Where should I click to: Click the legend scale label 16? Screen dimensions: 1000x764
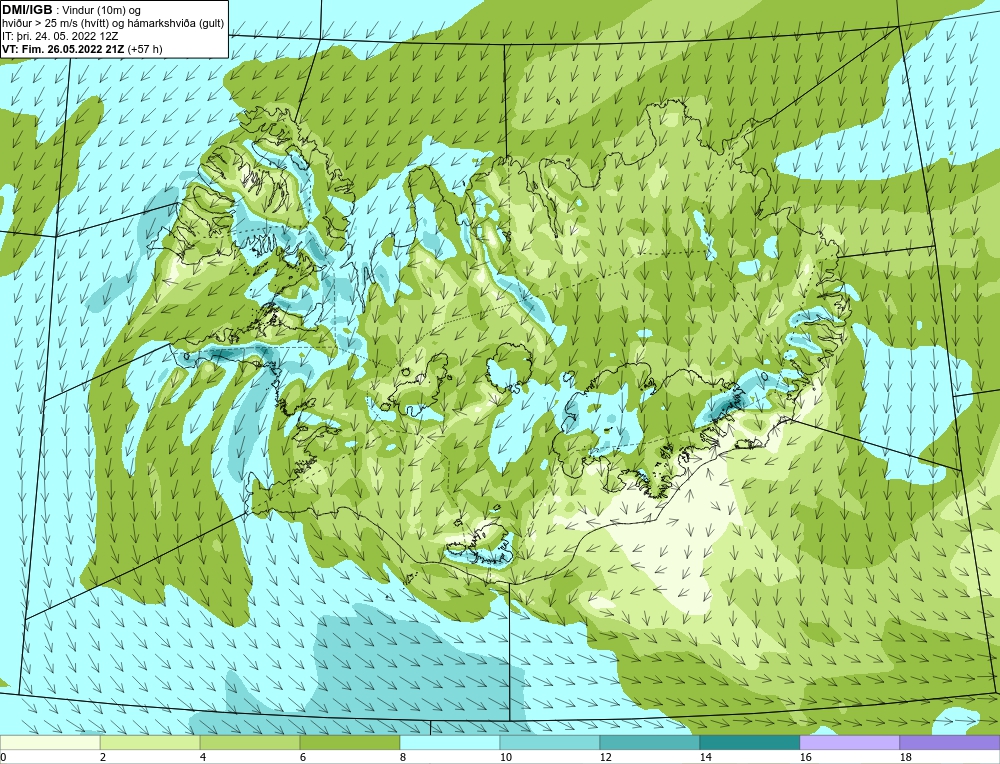[805, 757]
